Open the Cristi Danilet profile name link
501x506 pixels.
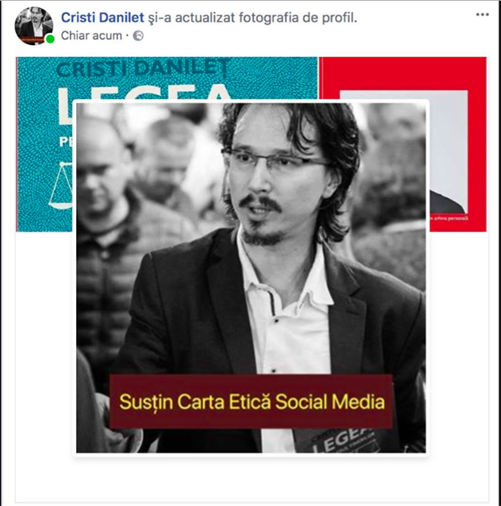coord(102,17)
